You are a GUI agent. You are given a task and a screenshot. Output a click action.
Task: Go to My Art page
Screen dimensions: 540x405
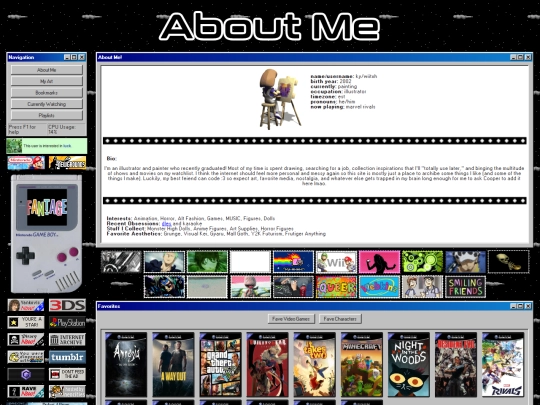pyautogui.click(x=47, y=81)
